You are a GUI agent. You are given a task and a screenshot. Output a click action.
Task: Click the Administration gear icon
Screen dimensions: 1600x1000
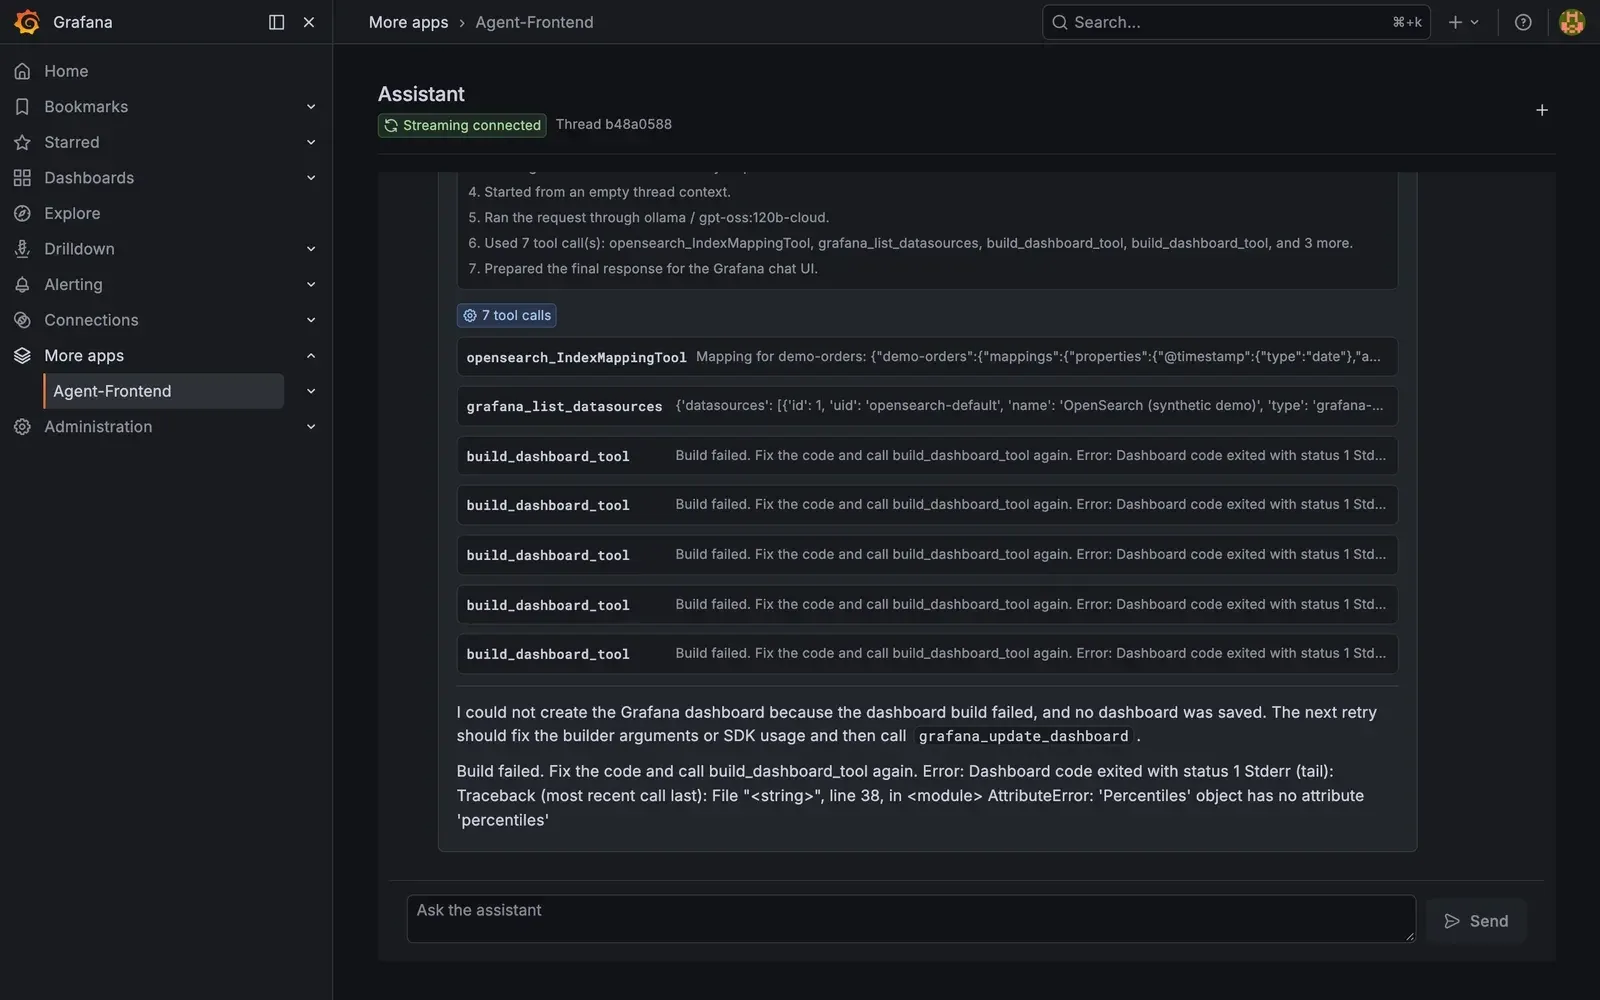pos(22,427)
